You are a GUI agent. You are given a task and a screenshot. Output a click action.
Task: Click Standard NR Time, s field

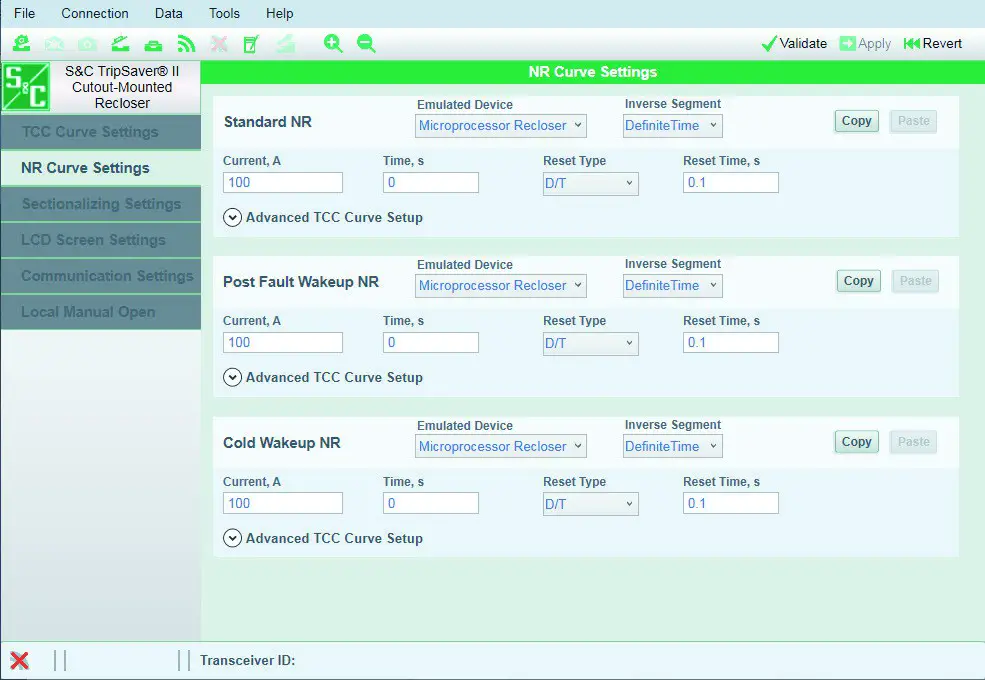pyautogui.click(x=431, y=183)
